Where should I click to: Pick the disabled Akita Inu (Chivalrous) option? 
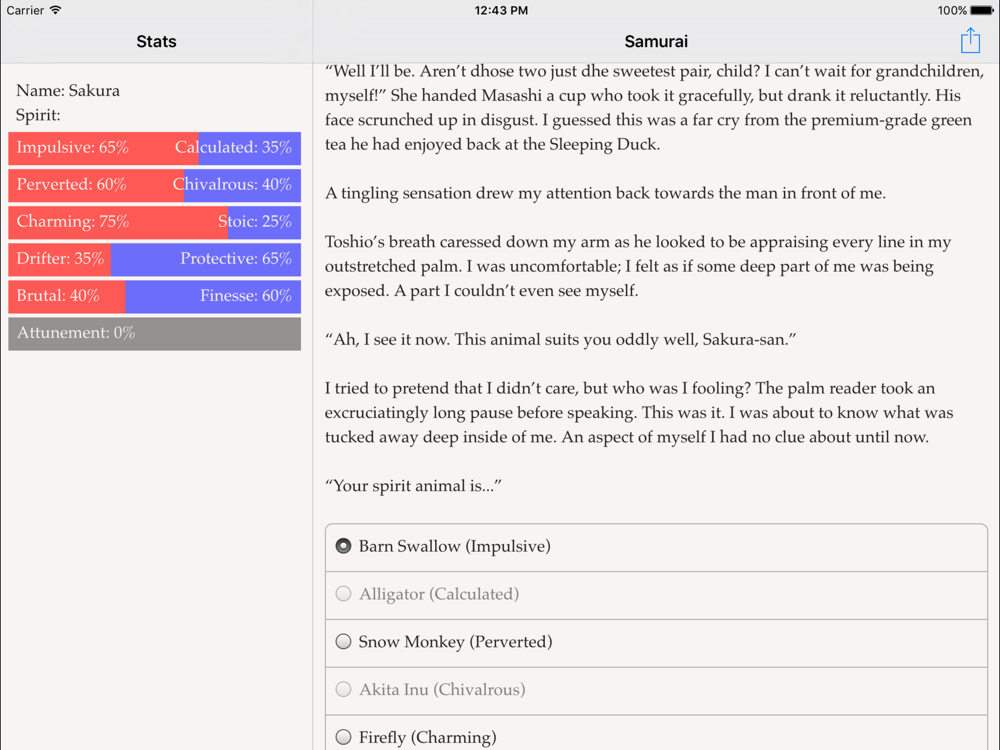(656, 691)
